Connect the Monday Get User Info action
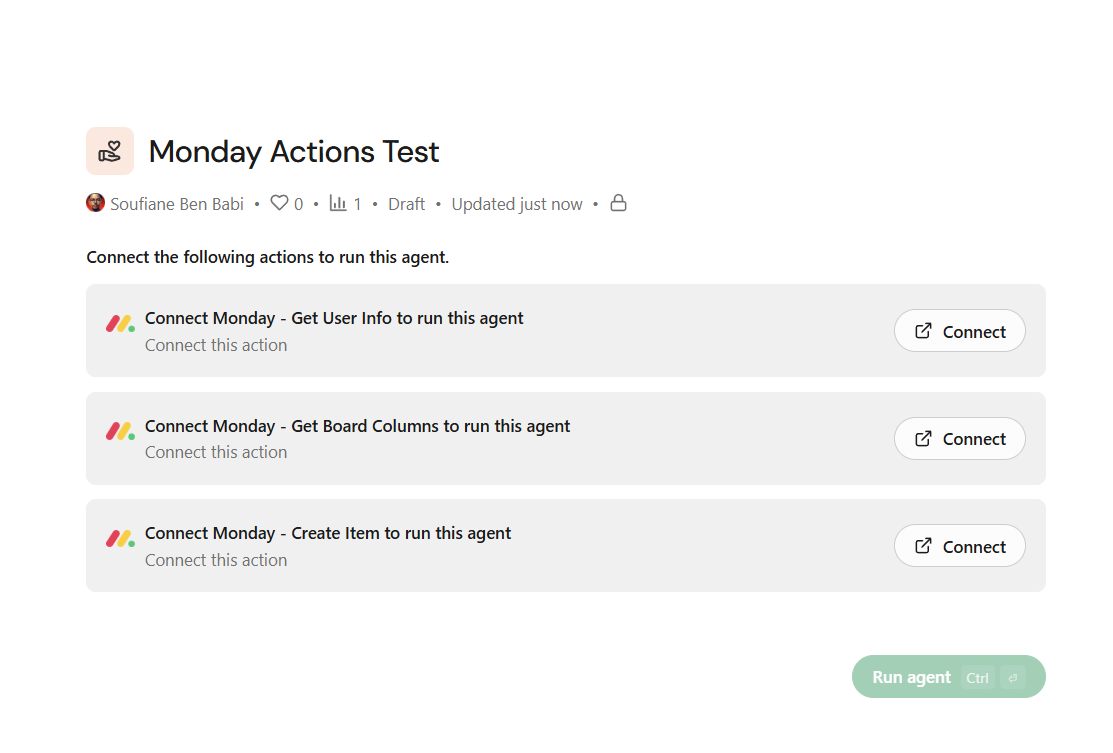The image size is (1113, 753). point(959,331)
